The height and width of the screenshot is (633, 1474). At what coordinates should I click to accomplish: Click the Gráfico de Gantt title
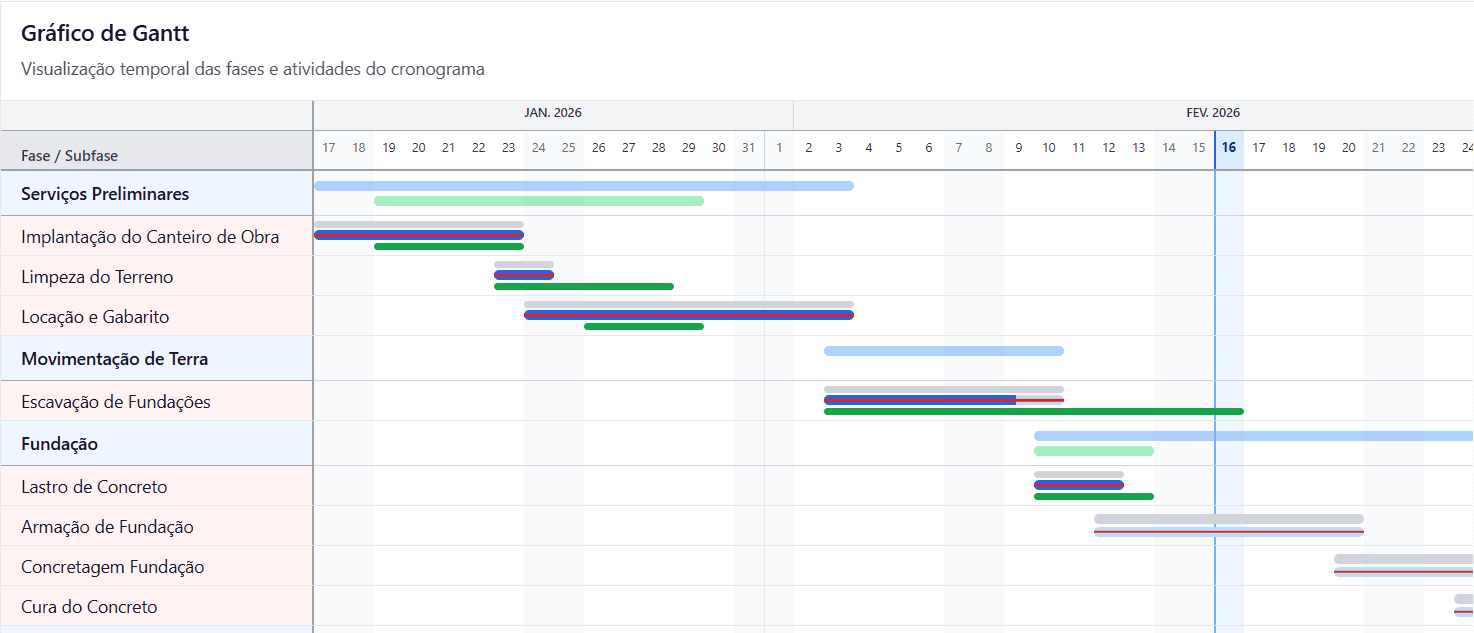tap(104, 32)
